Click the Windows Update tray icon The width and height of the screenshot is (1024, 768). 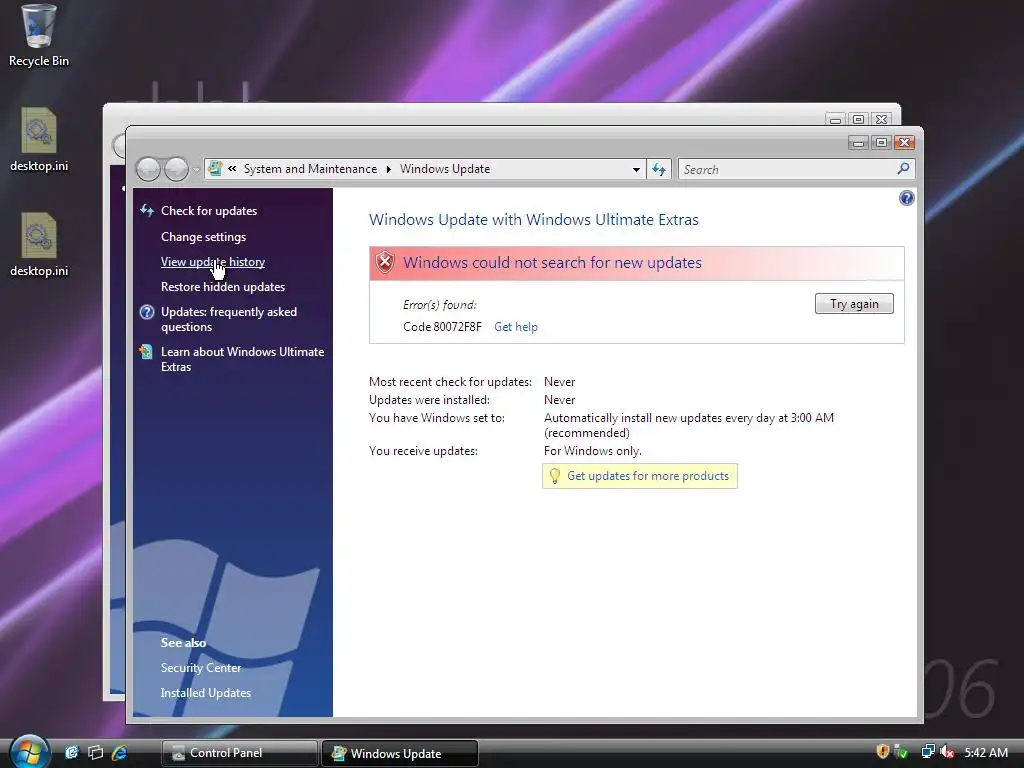901,752
